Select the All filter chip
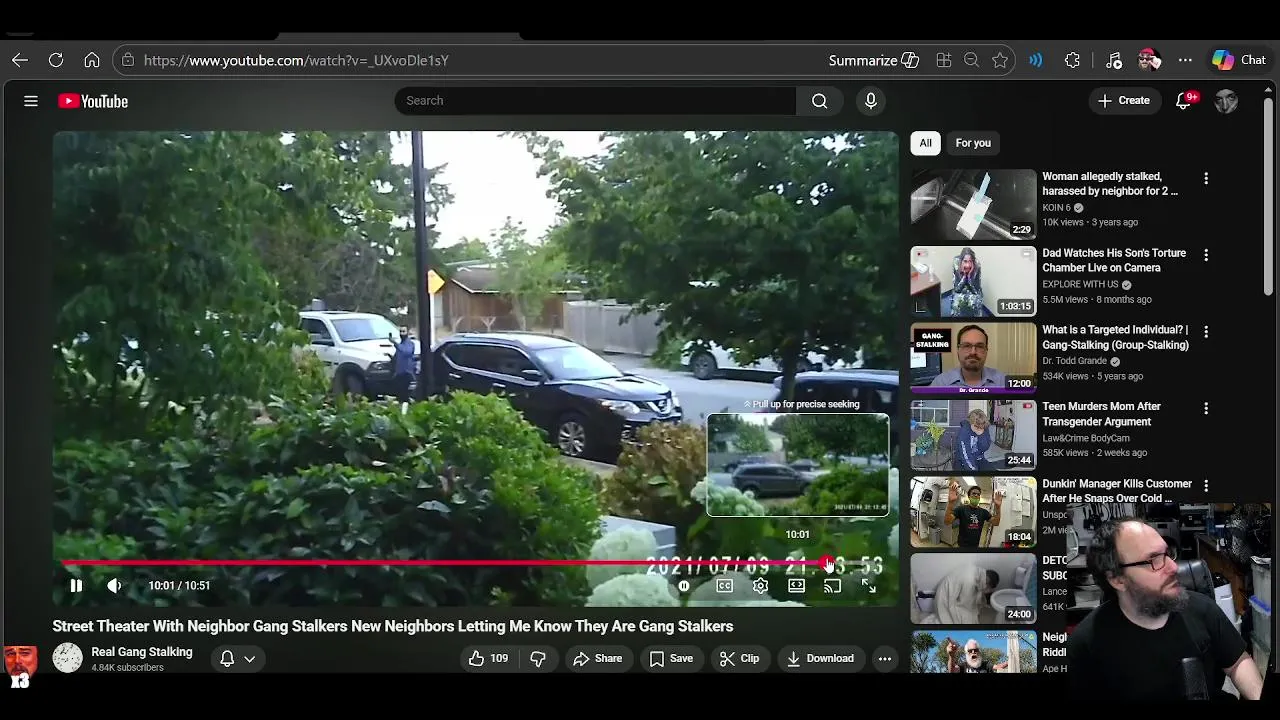The image size is (1280, 720). coord(925,143)
